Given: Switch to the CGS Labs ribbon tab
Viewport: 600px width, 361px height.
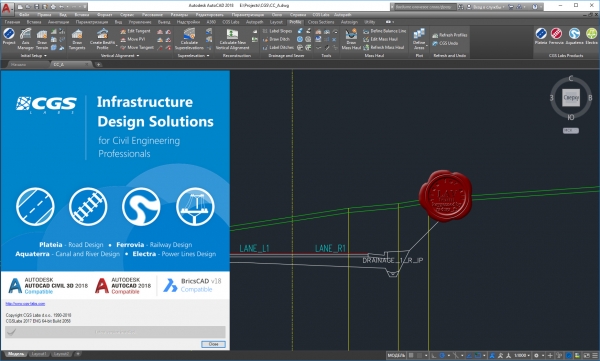Looking at the screenshot, I should (231, 22).
